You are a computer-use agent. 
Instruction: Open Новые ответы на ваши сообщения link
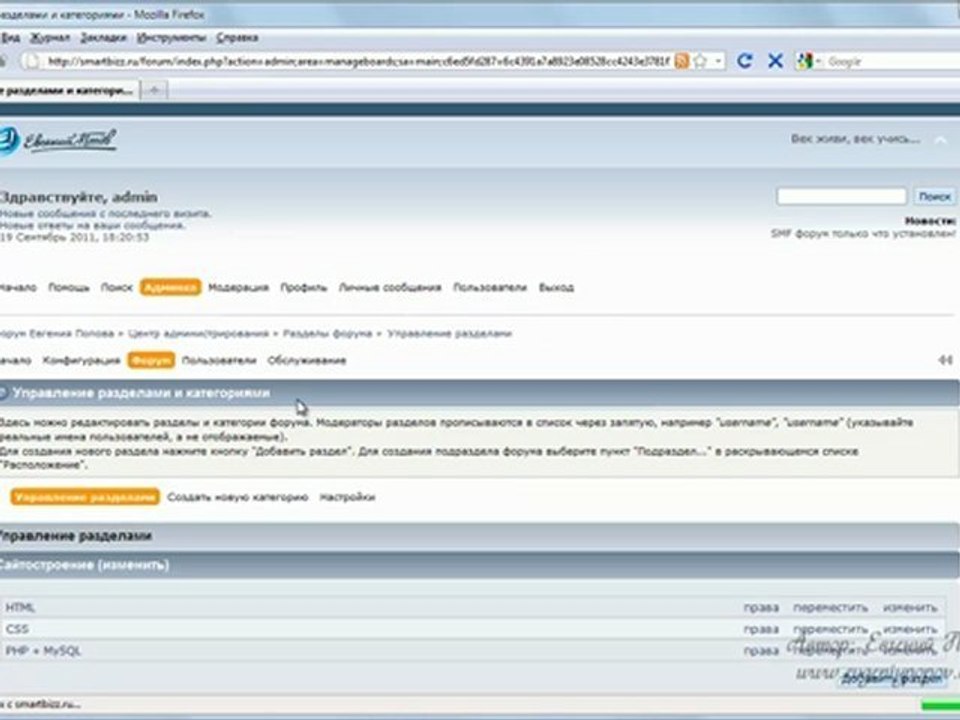(92, 225)
